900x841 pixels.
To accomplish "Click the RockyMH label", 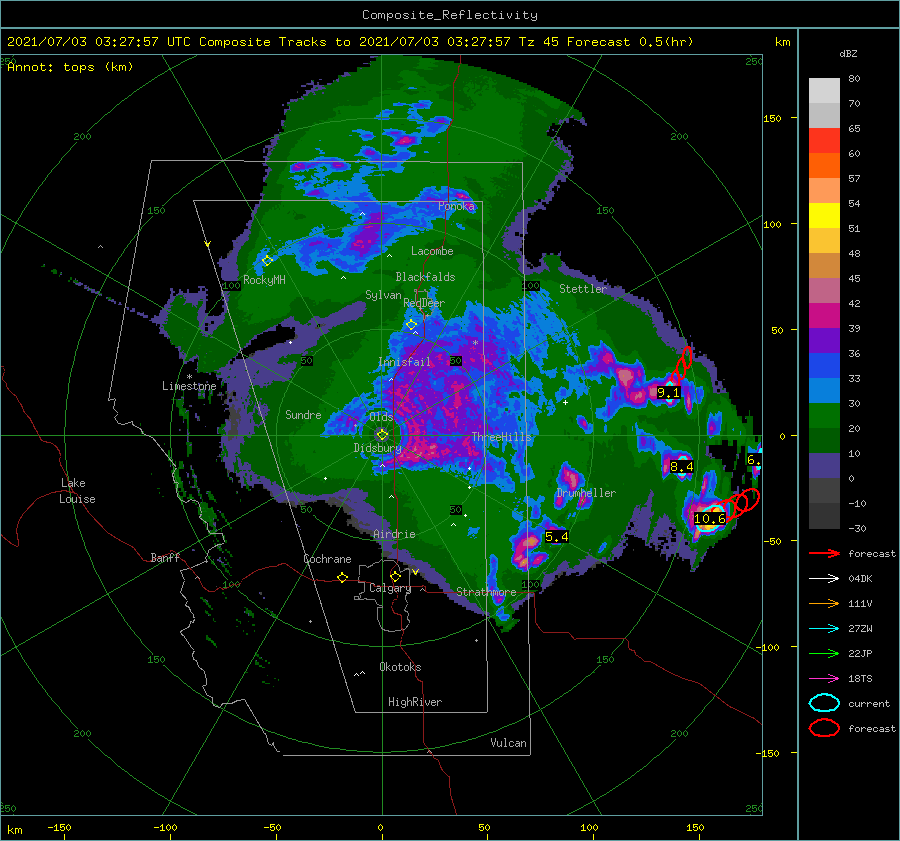I will [x=264, y=280].
